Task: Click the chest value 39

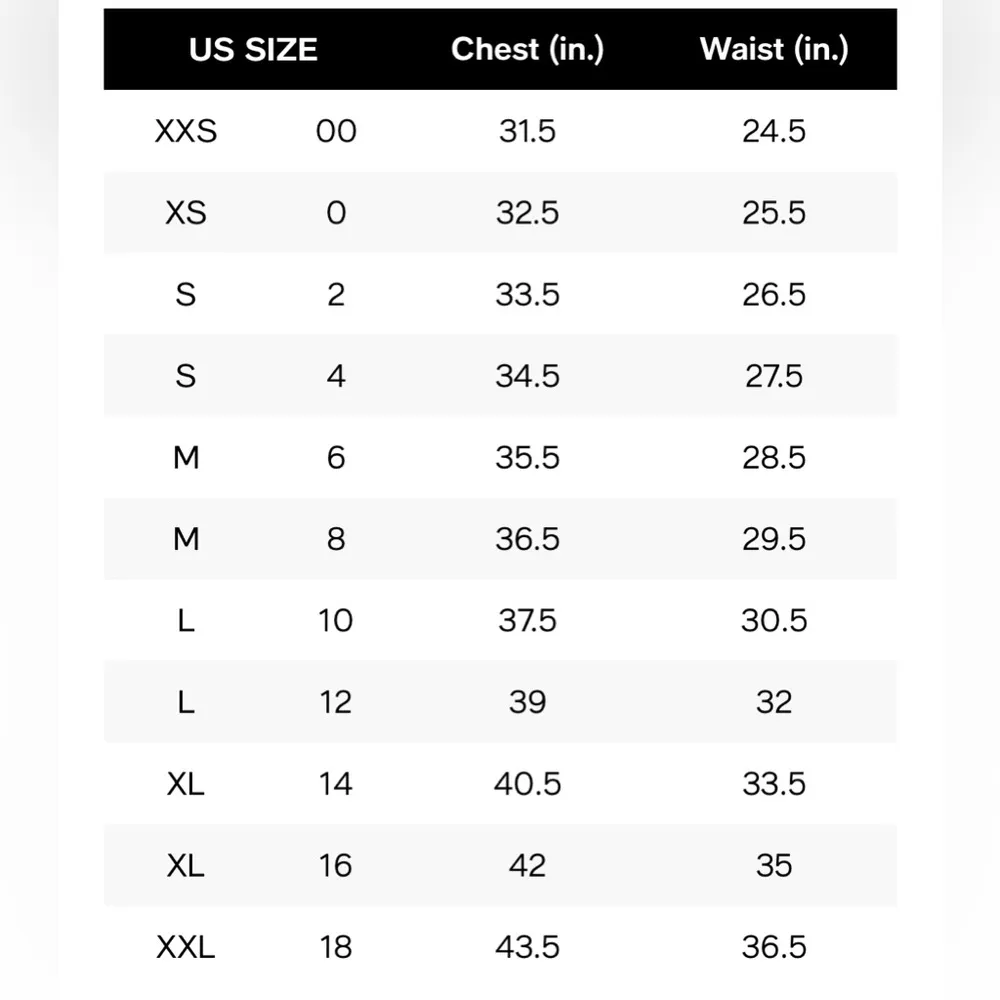Action: point(527,702)
